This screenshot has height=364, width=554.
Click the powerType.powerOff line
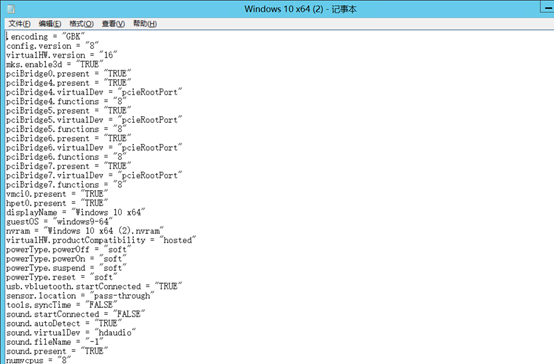tap(69, 249)
